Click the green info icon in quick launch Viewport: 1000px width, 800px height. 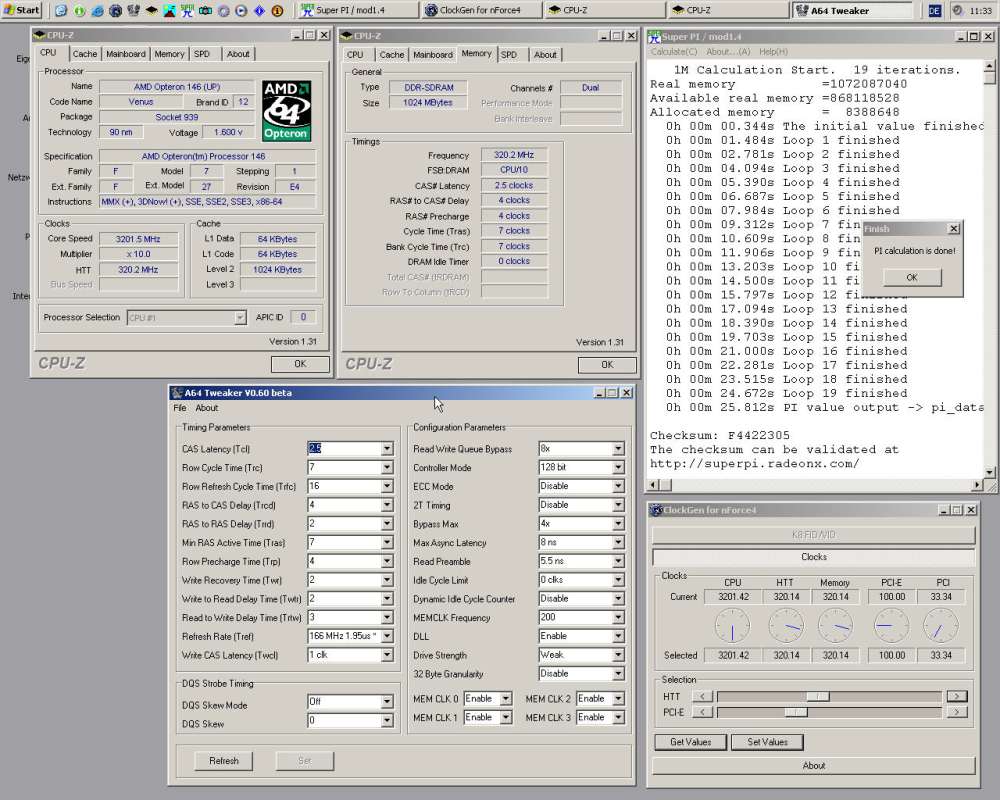click(79, 10)
